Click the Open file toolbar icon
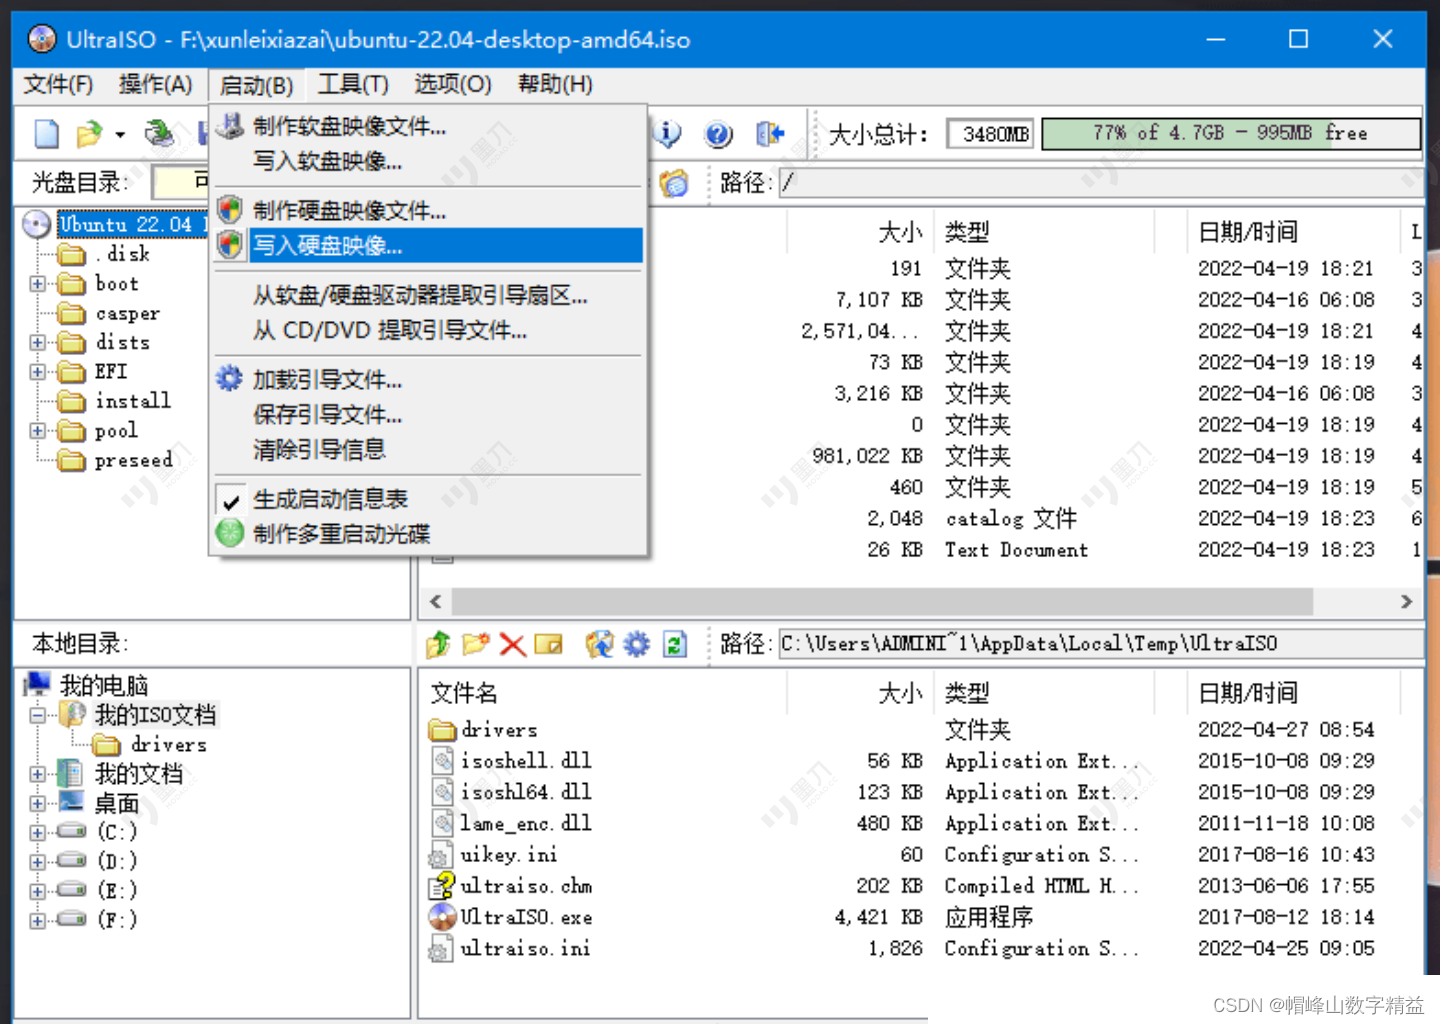 point(90,133)
